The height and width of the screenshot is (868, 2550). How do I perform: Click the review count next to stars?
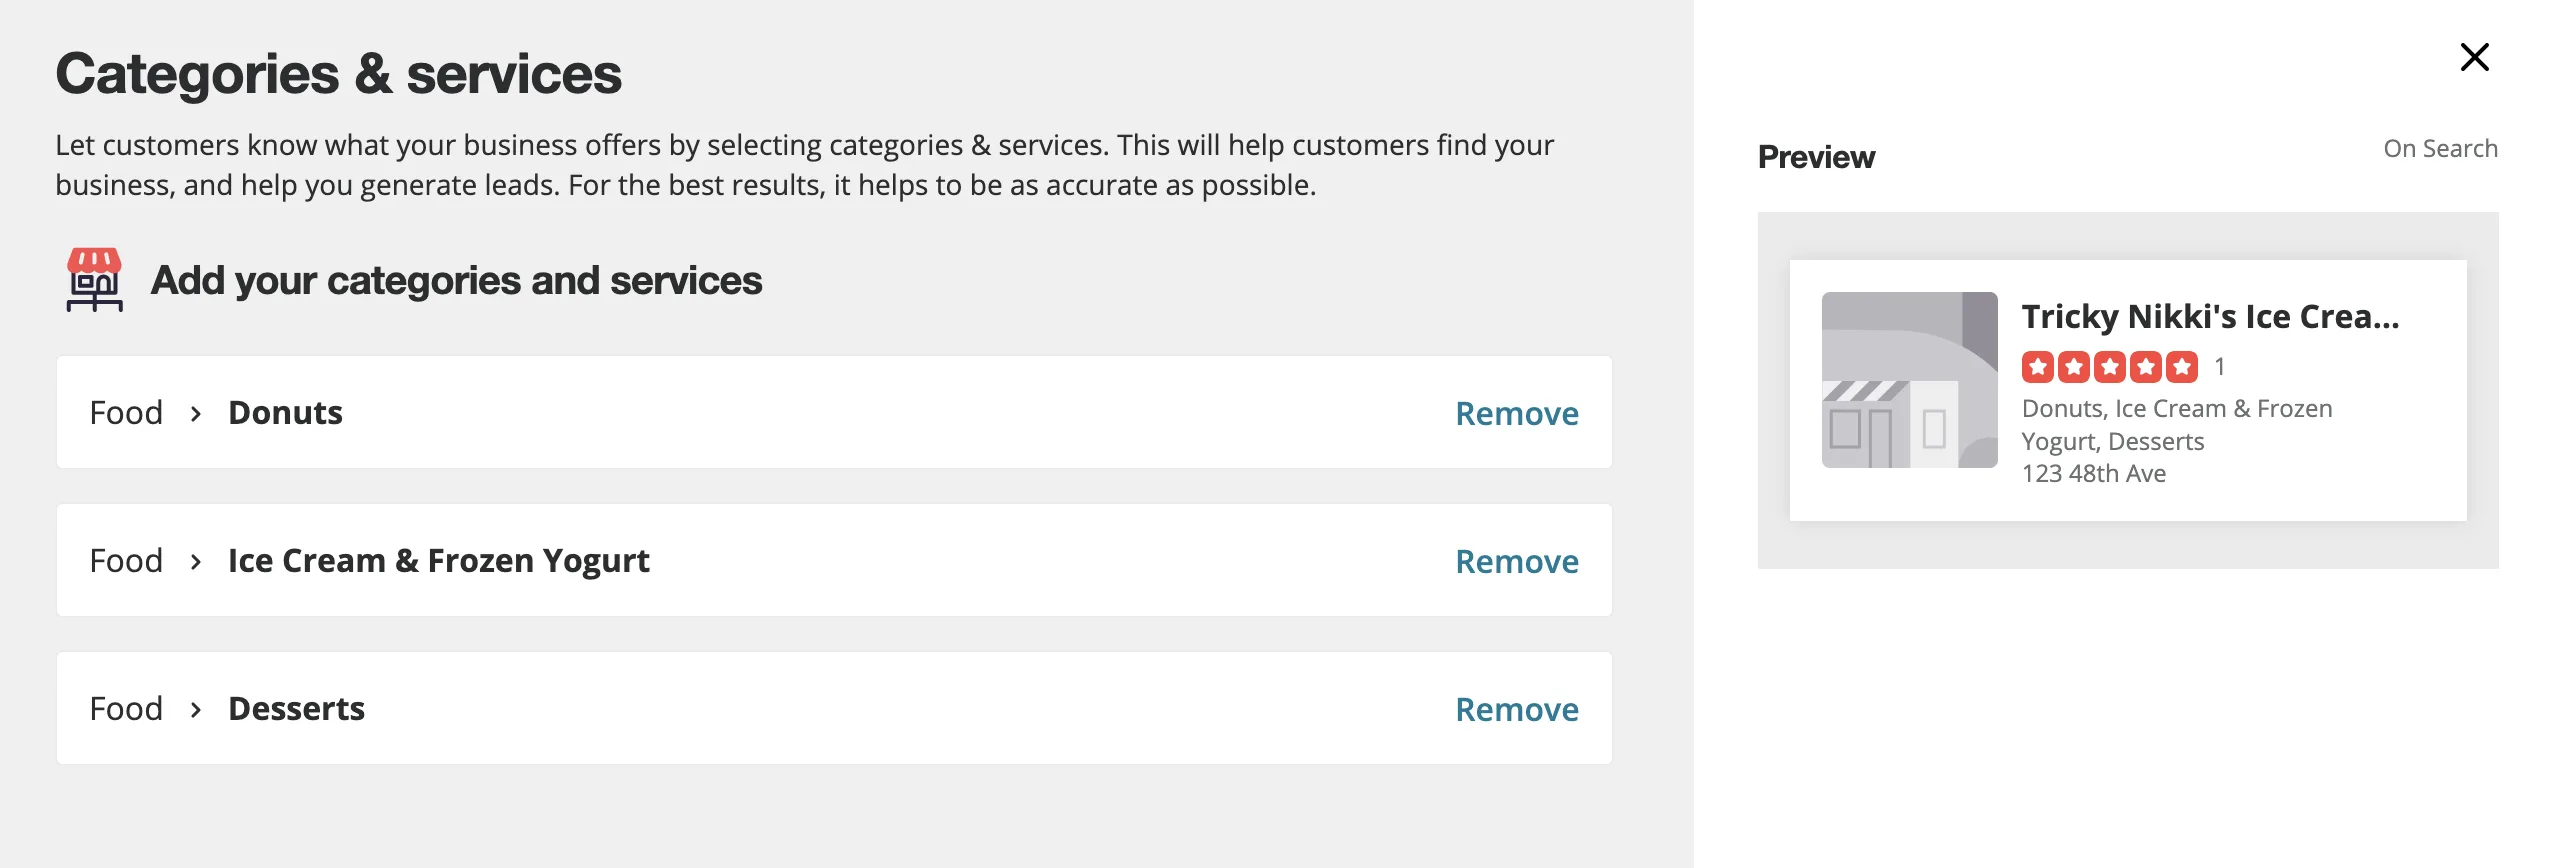(2219, 367)
